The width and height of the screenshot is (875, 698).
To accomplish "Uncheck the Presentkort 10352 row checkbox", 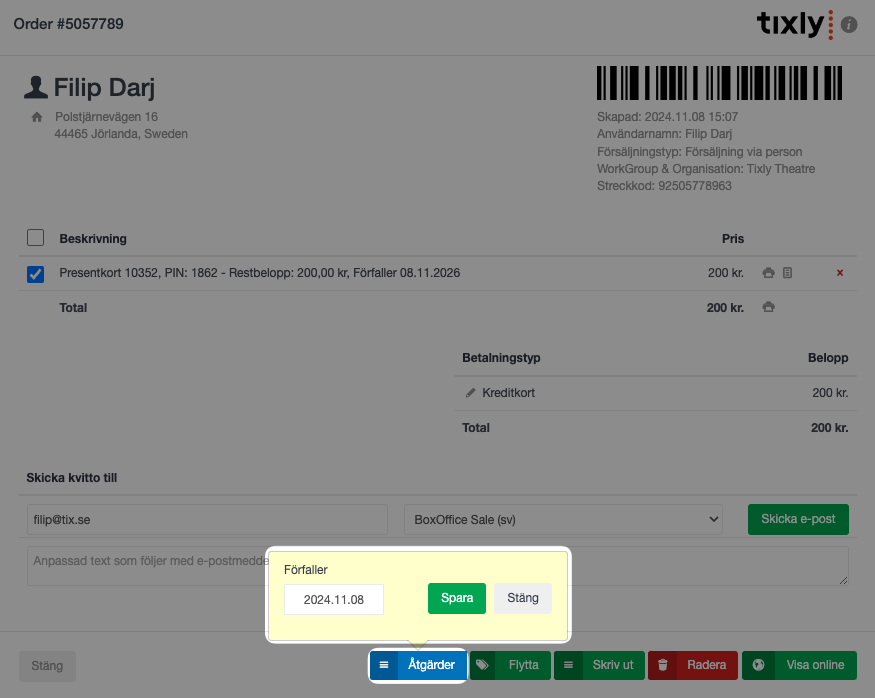I will (35, 274).
